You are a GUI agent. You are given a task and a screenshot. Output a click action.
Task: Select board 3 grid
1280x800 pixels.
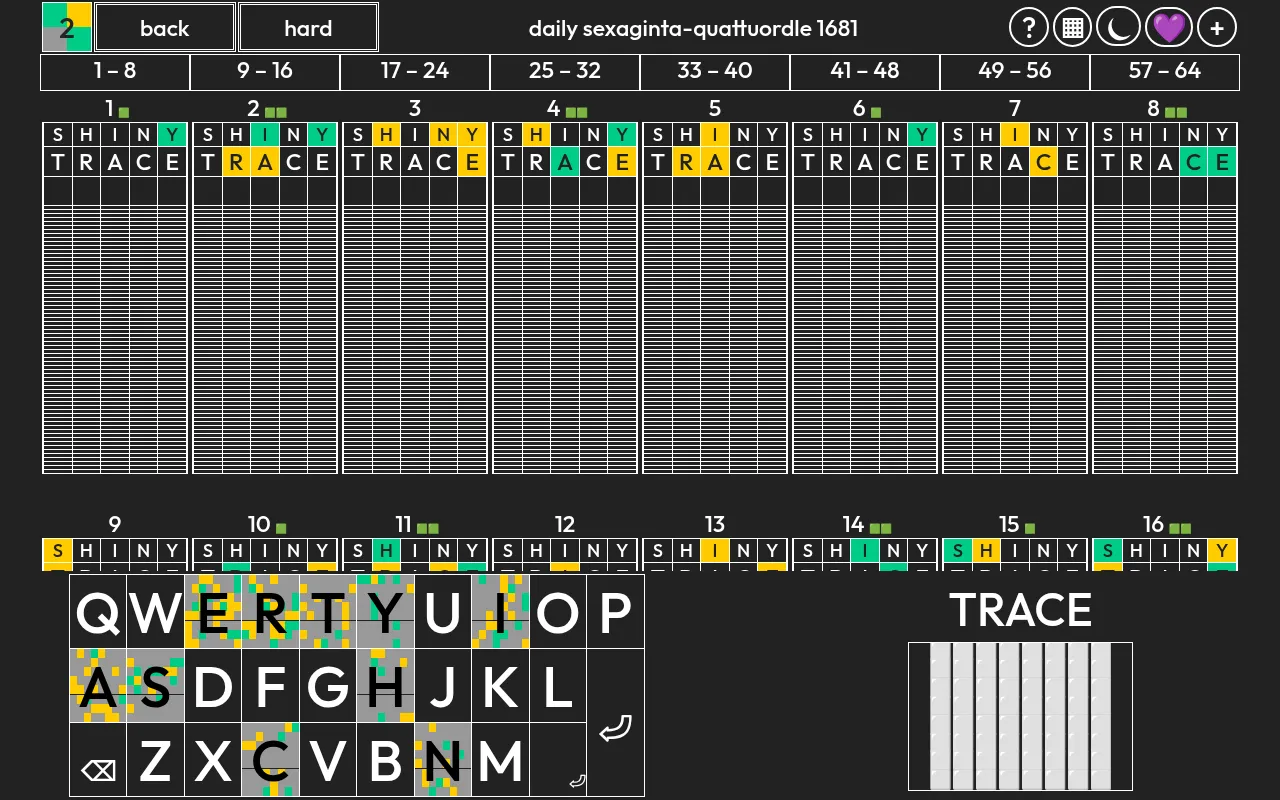[415, 298]
